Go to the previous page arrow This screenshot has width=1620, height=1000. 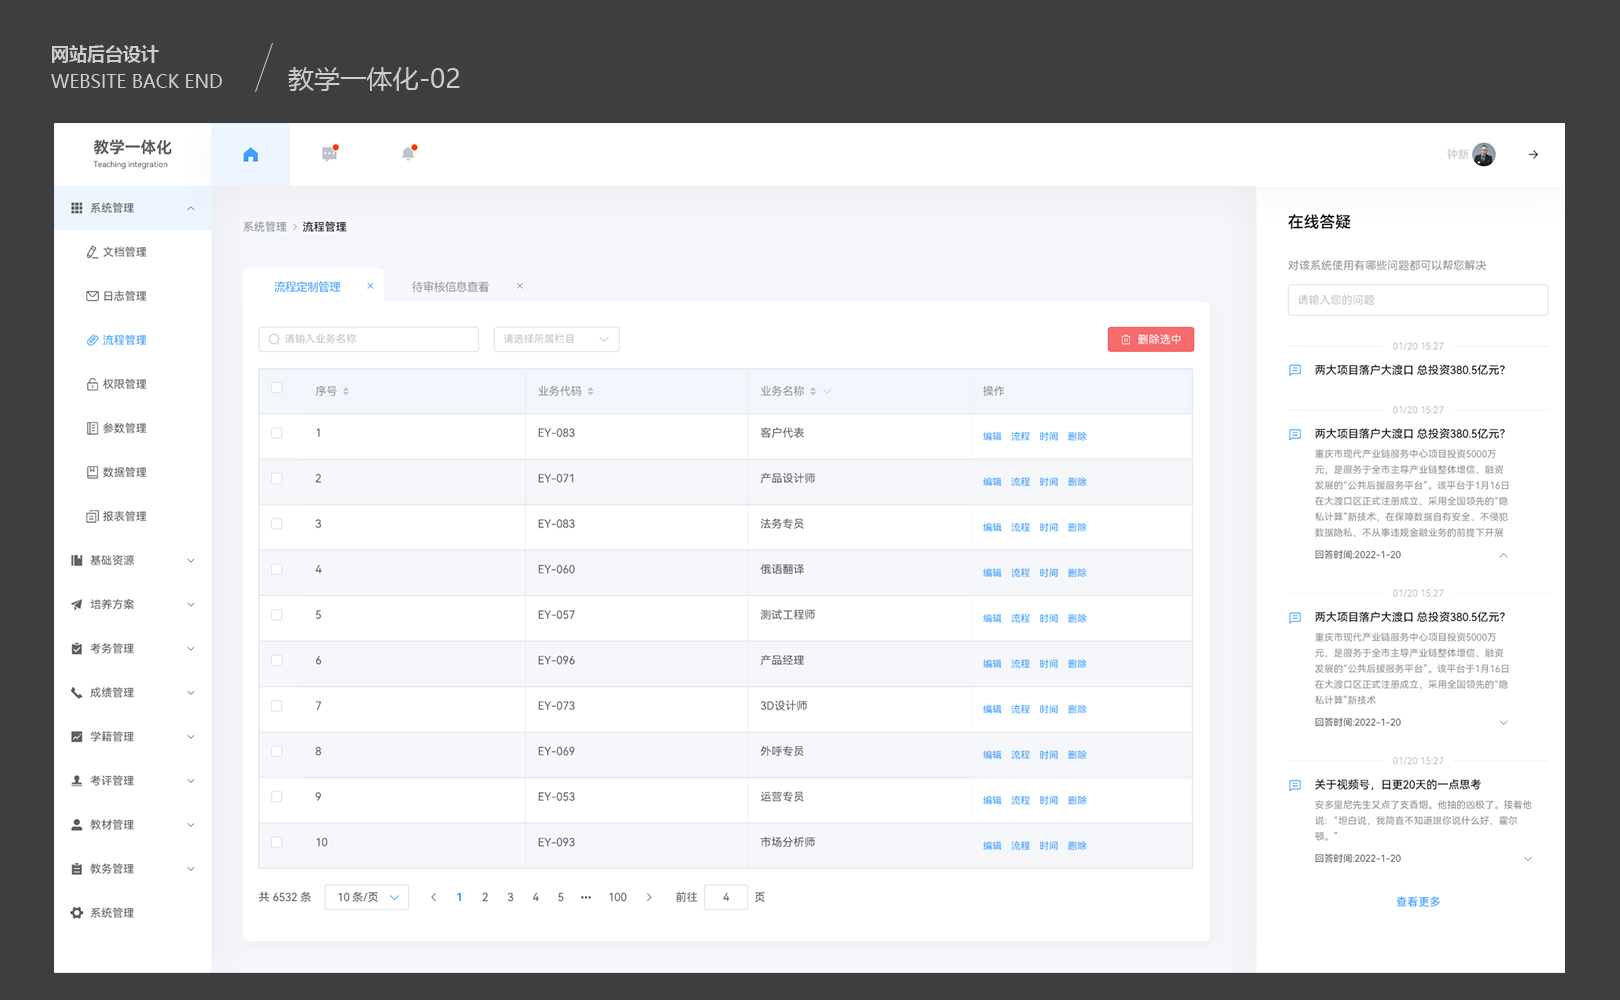point(433,897)
